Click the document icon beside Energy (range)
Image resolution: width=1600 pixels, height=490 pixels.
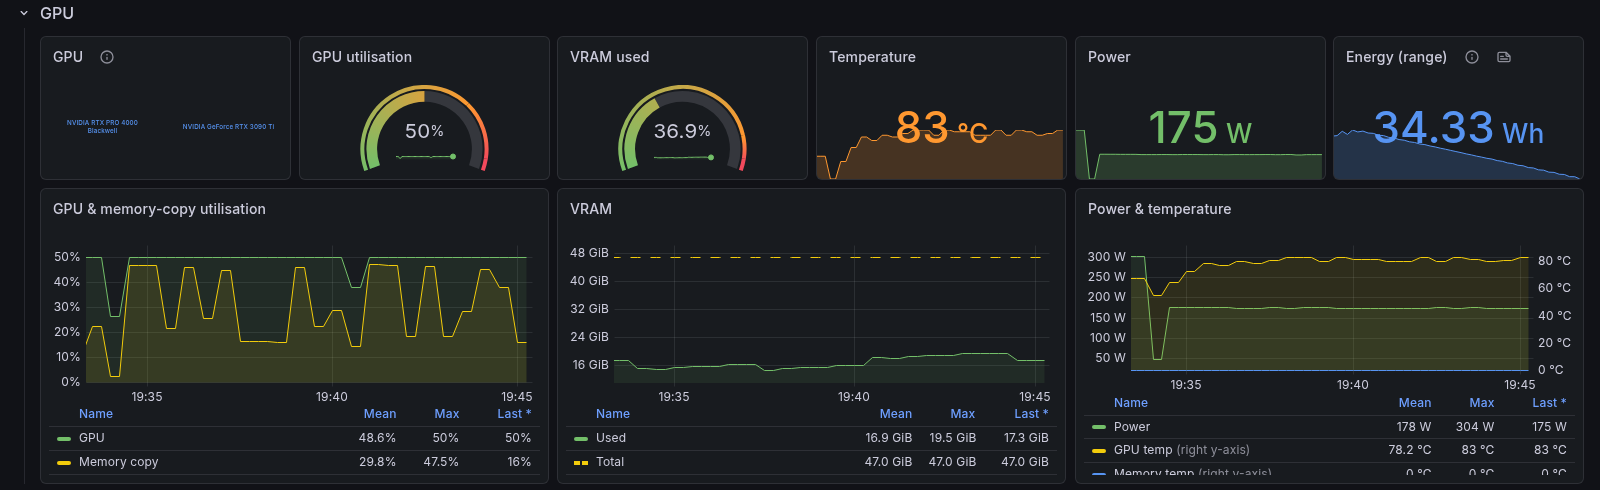(x=1503, y=57)
